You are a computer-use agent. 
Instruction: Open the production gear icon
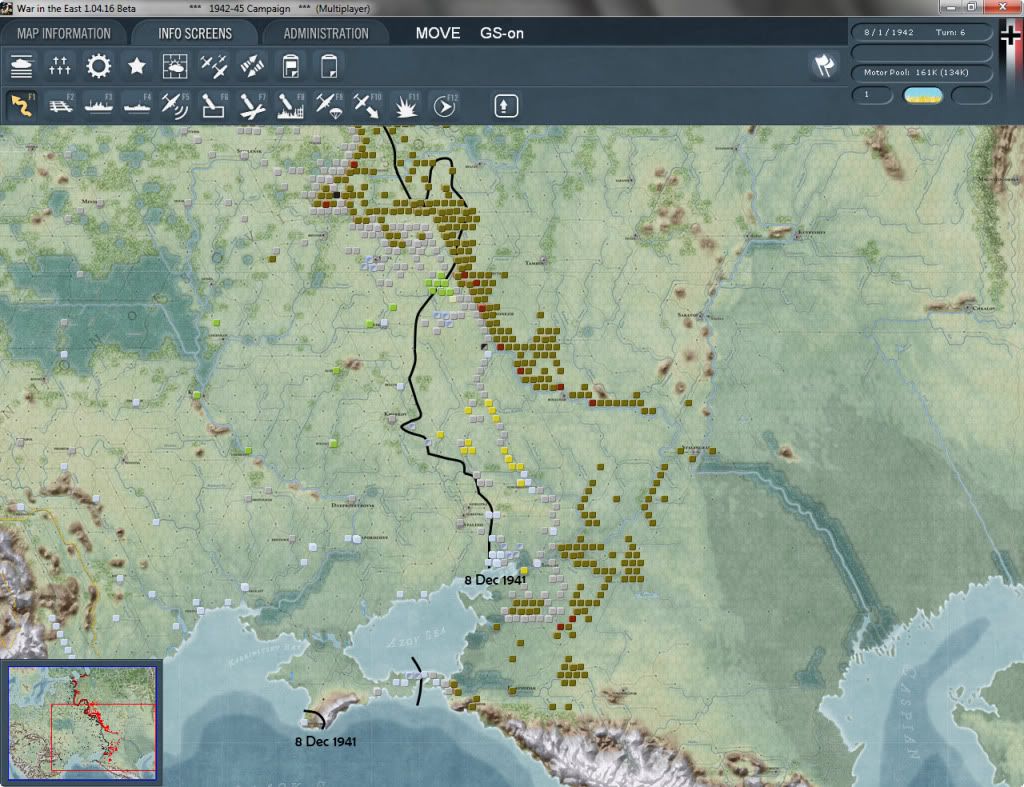[x=99, y=66]
